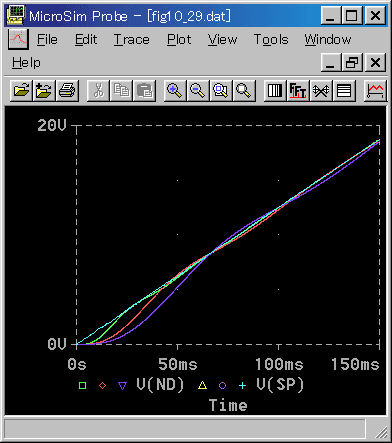Expand the Tools menu

(x=271, y=40)
